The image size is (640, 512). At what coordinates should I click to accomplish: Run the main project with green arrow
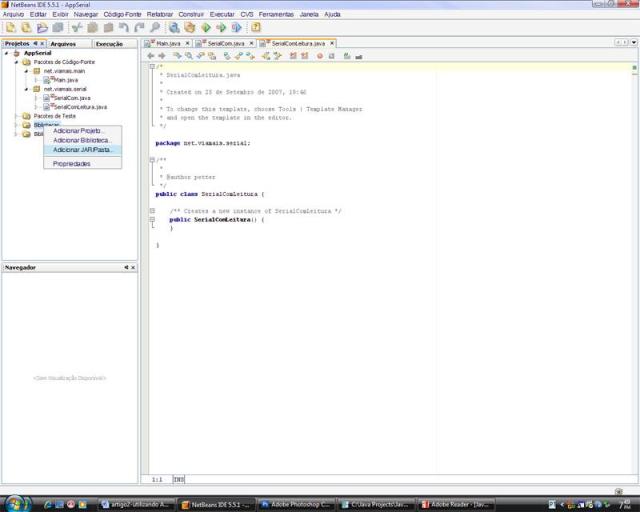pos(205,28)
